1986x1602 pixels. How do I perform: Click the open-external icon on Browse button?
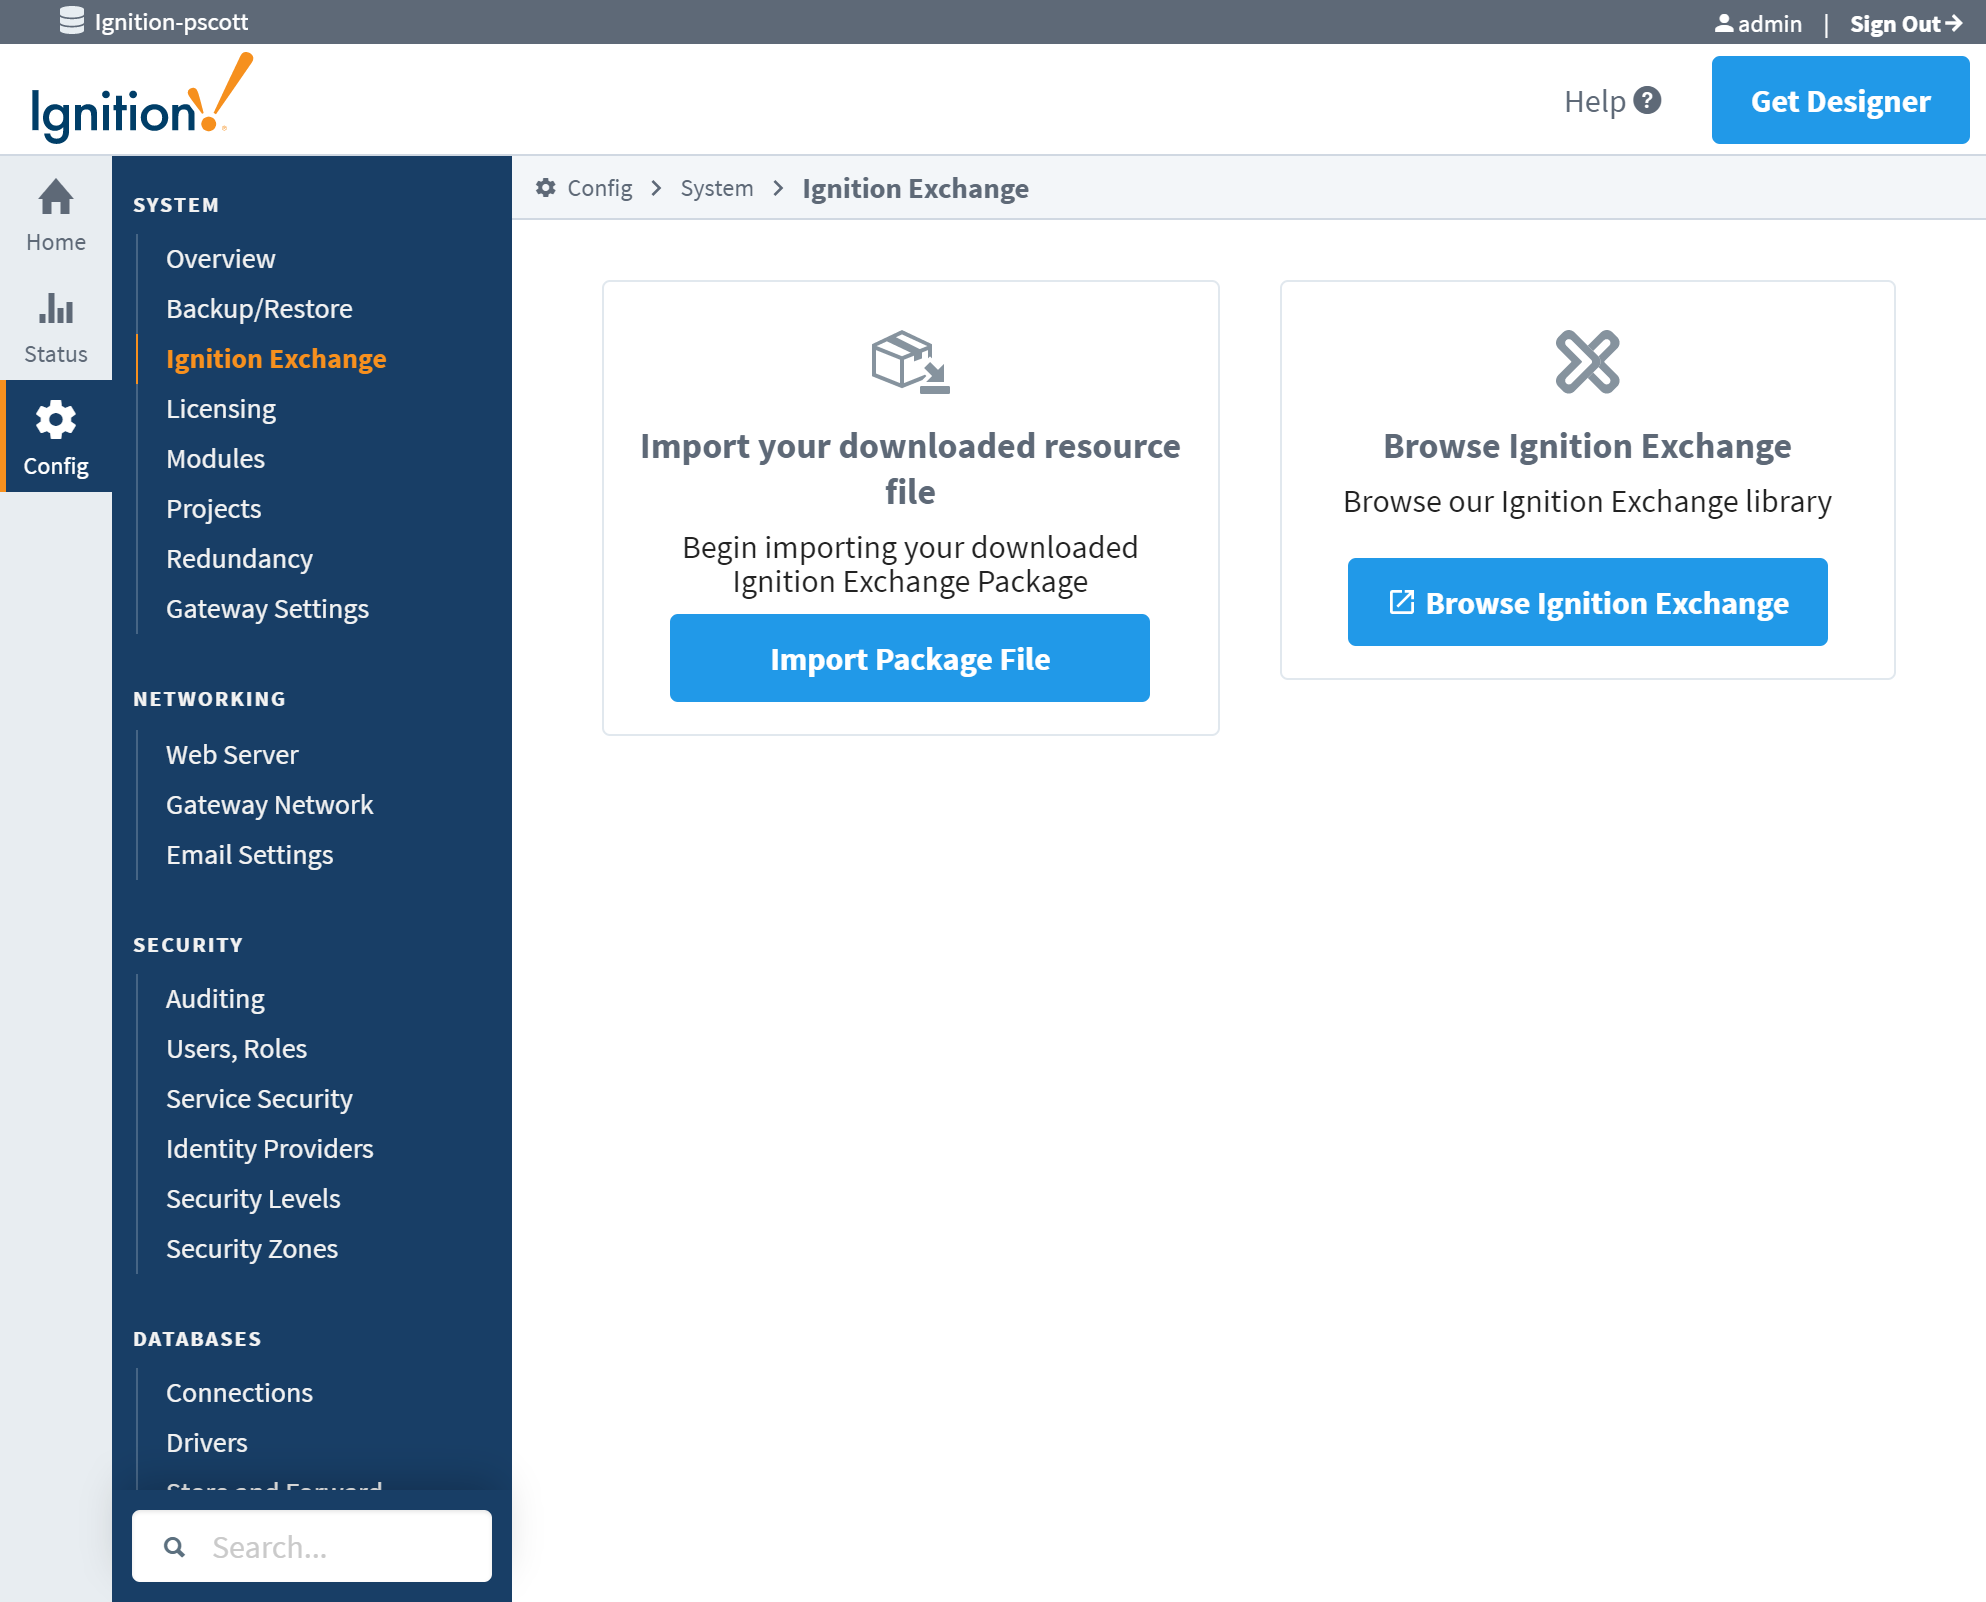click(1401, 602)
